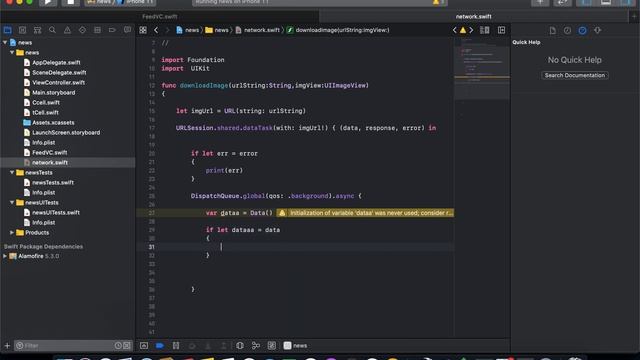Viewport: 640px width, 360px height.
Task: Click the pause/continue icon in debug bar
Action: pos(176,346)
